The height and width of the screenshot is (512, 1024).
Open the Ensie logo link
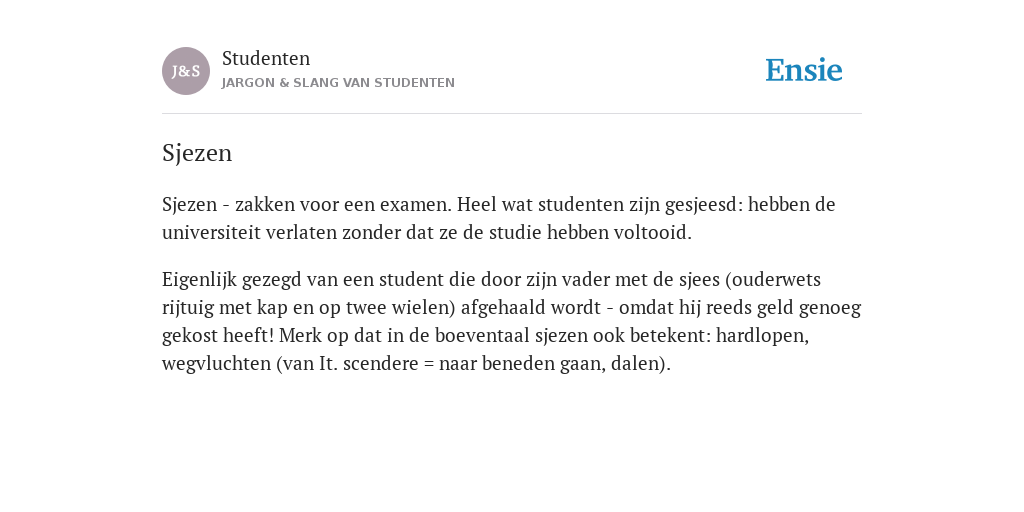(x=804, y=70)
